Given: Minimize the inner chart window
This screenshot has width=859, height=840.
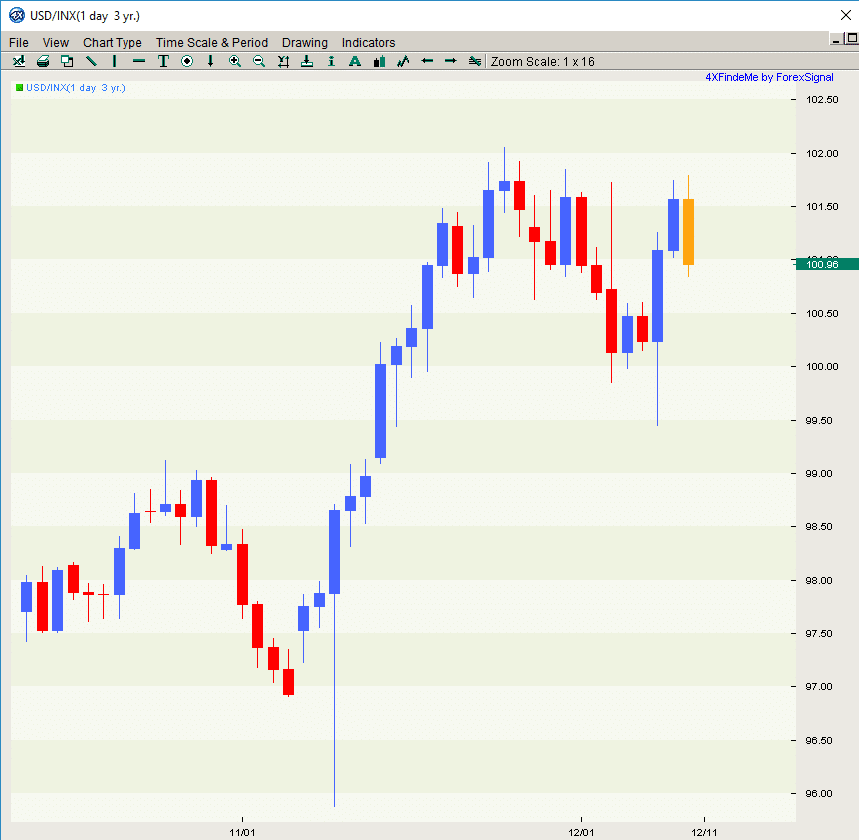Looking at the screenshot, I should (835, 39).
